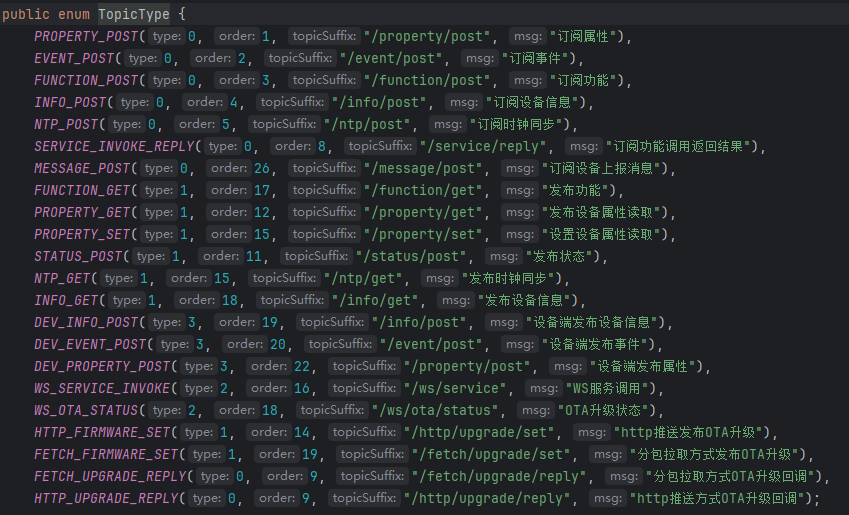Select the INFO_POST enum constant
Image resolution: width=849 pixels, height=515 pixels.
pyautogui.click(x=70, y=102)
